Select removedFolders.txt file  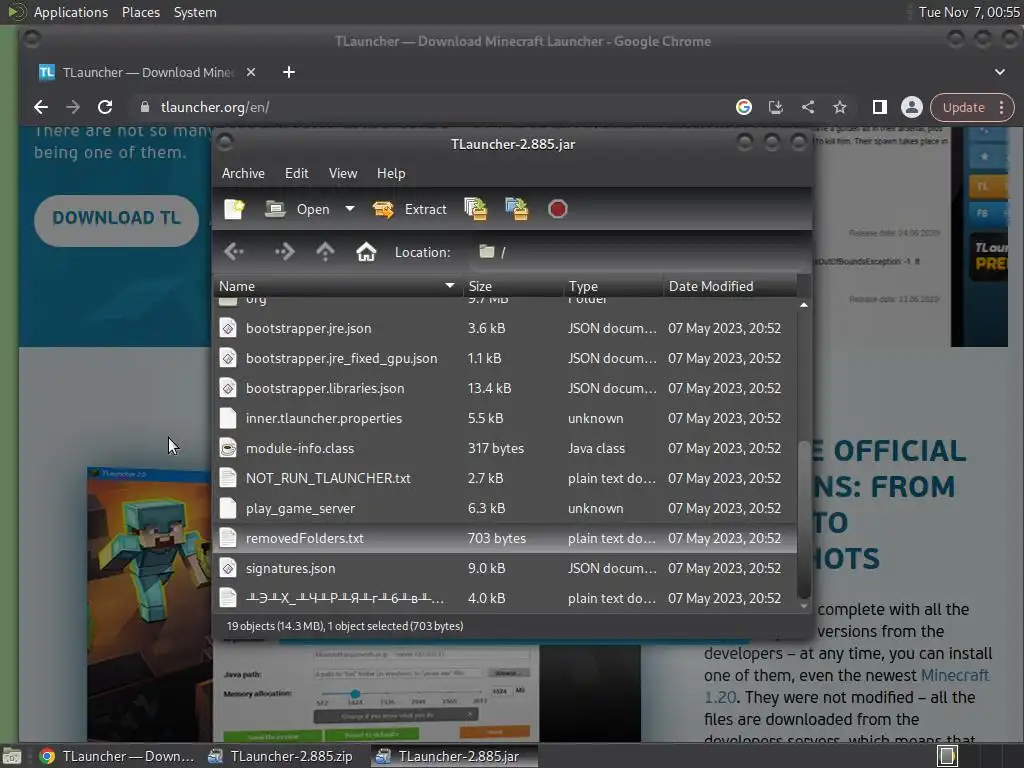click(x=505, y=538)
